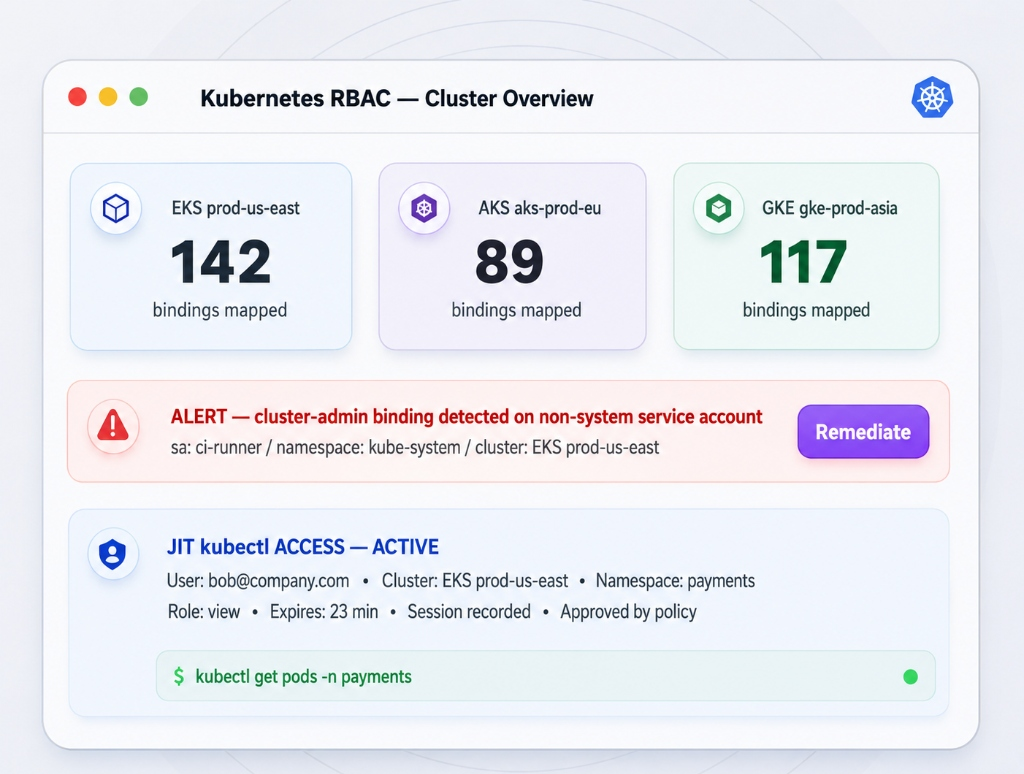Click the red alert warning triangle icon
Image resolution: width=1024 pixels, height=774 pixels.
[x=113, y=427]
